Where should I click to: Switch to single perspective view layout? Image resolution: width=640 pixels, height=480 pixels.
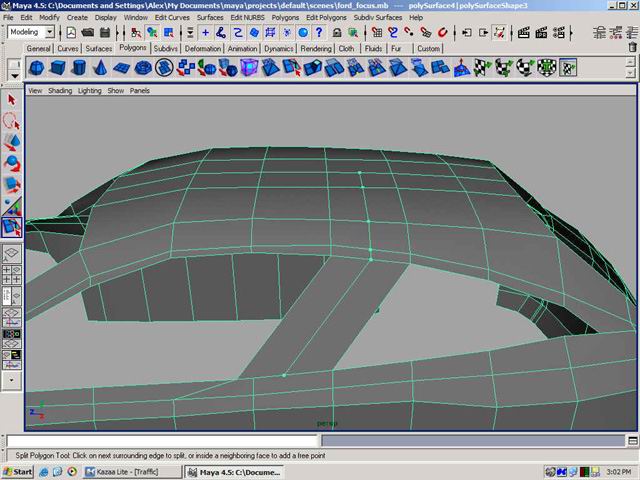pos(12,254)
